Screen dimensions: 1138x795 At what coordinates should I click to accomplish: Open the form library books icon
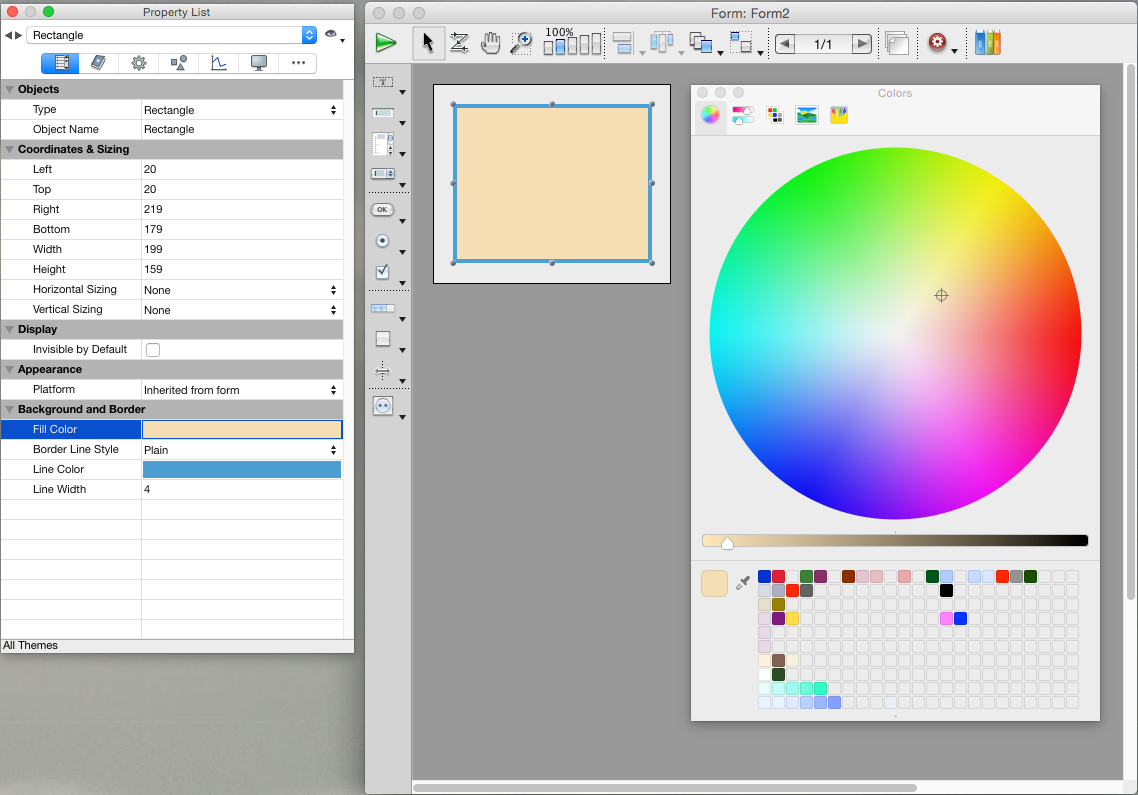tap(987, 43)
